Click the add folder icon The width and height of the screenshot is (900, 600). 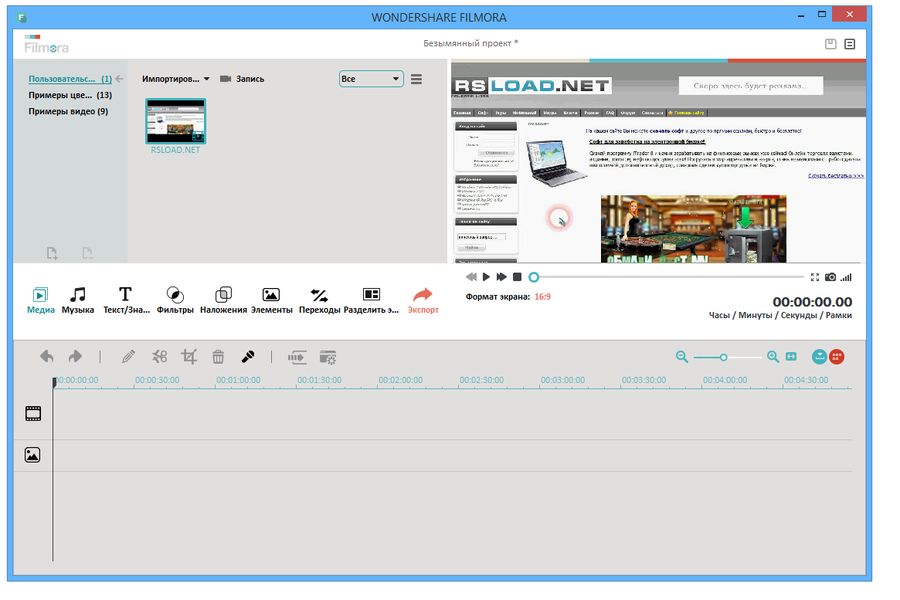coord(52,253)
